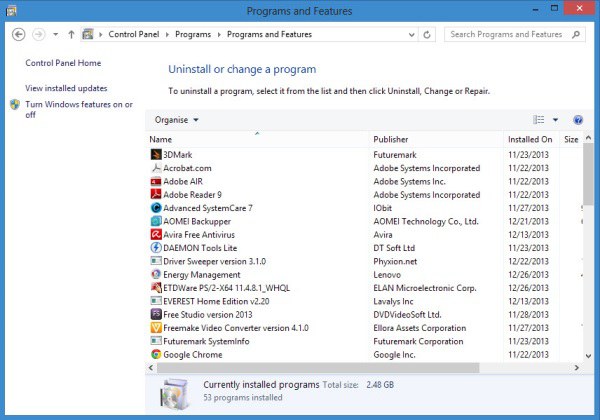Click the vertical scrollbar down arrow

click(589, 355)
